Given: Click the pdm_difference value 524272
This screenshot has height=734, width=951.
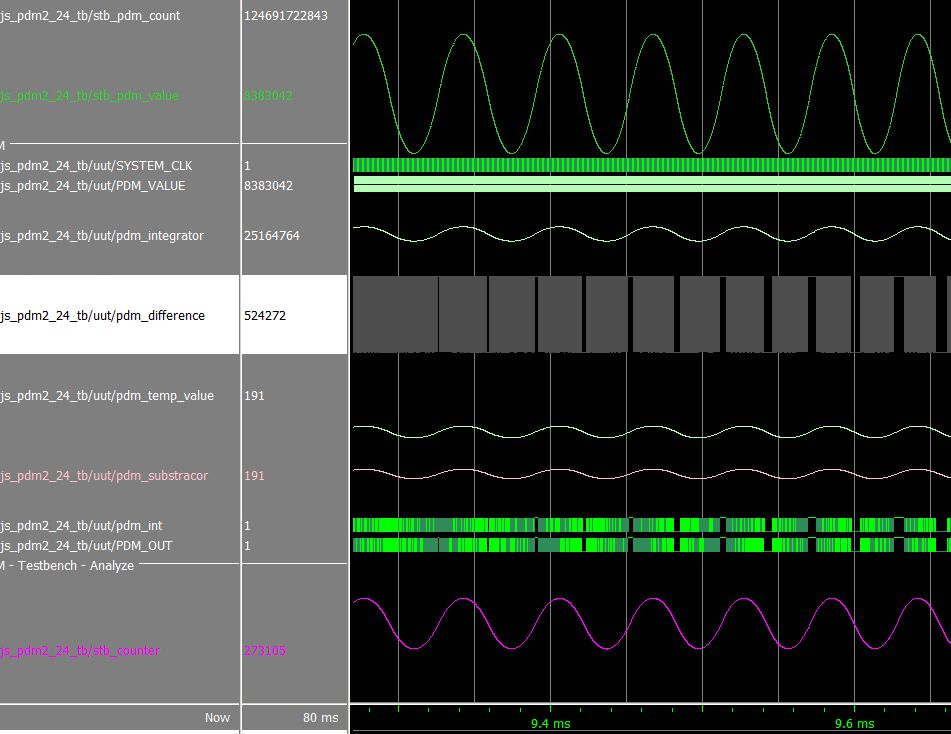Looking at the screenshot, I should (x=265, y=316).
